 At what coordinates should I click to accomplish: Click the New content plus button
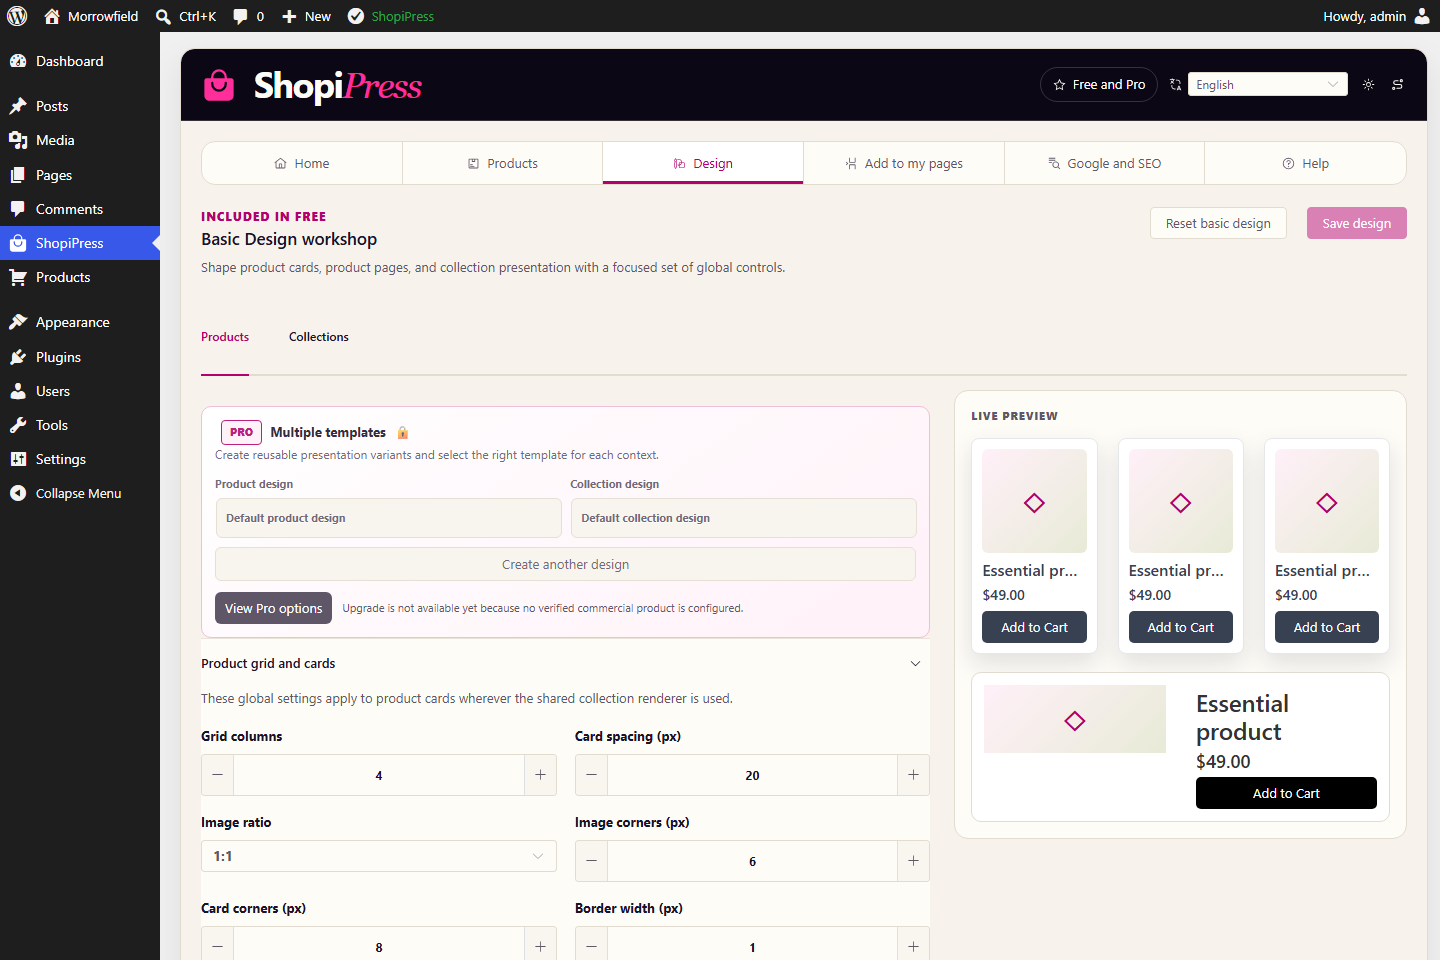(306, 16)
